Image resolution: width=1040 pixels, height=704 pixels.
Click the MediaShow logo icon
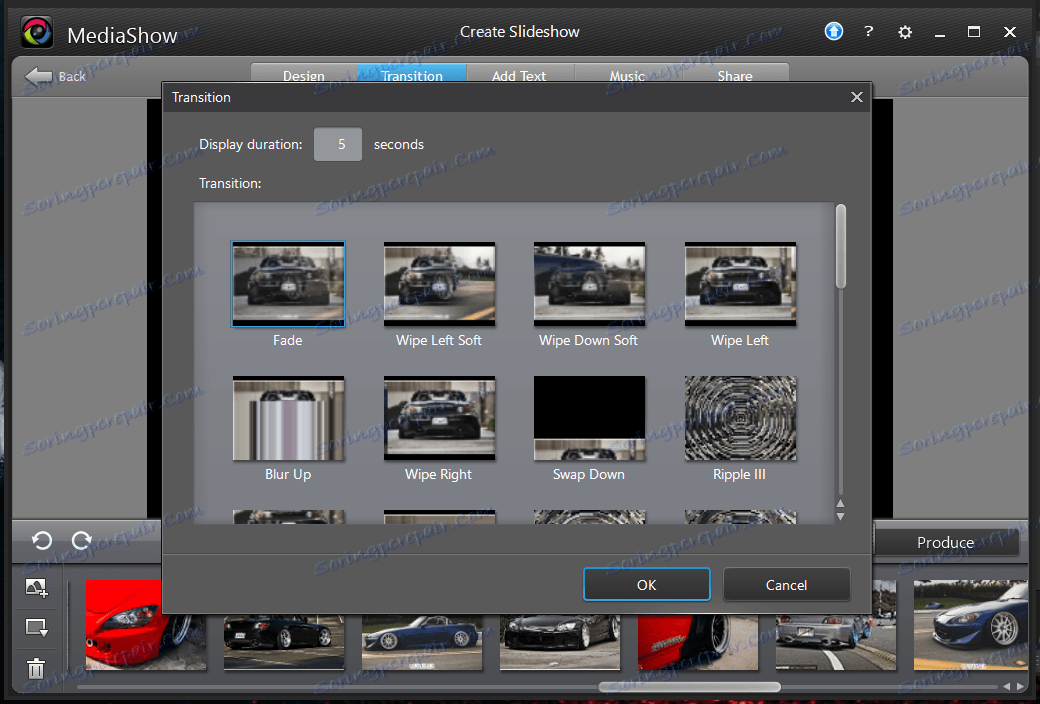[x=37, y=34]
